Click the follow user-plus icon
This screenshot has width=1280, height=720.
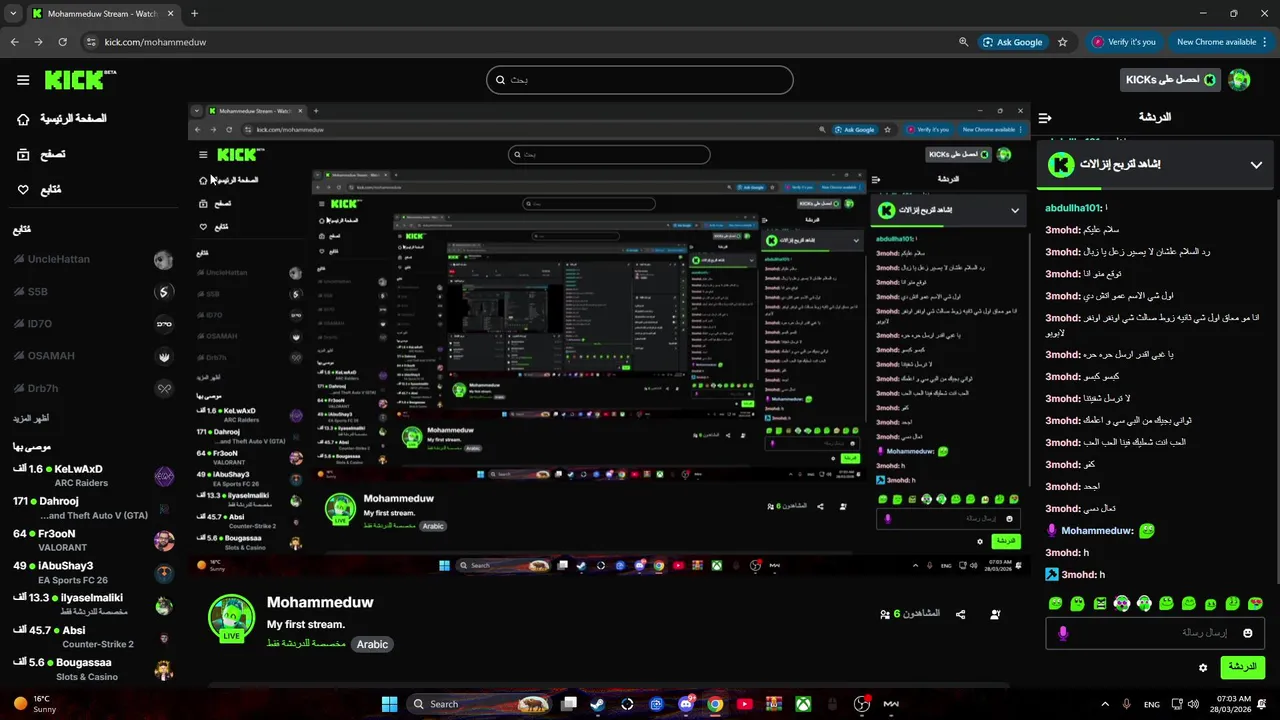click(x=995, y=614)
